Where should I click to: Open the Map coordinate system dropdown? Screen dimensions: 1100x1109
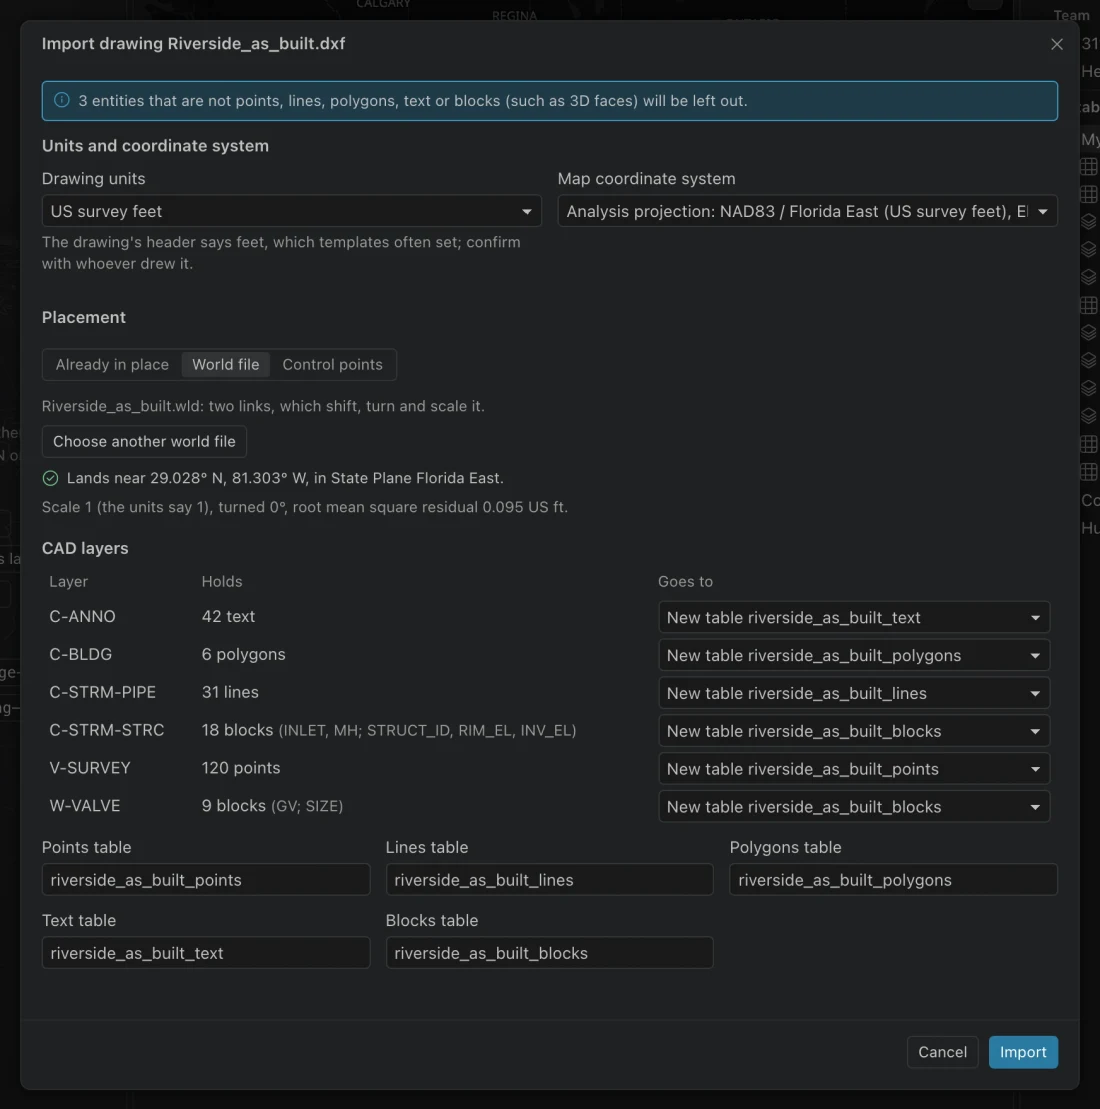point(807,211)
